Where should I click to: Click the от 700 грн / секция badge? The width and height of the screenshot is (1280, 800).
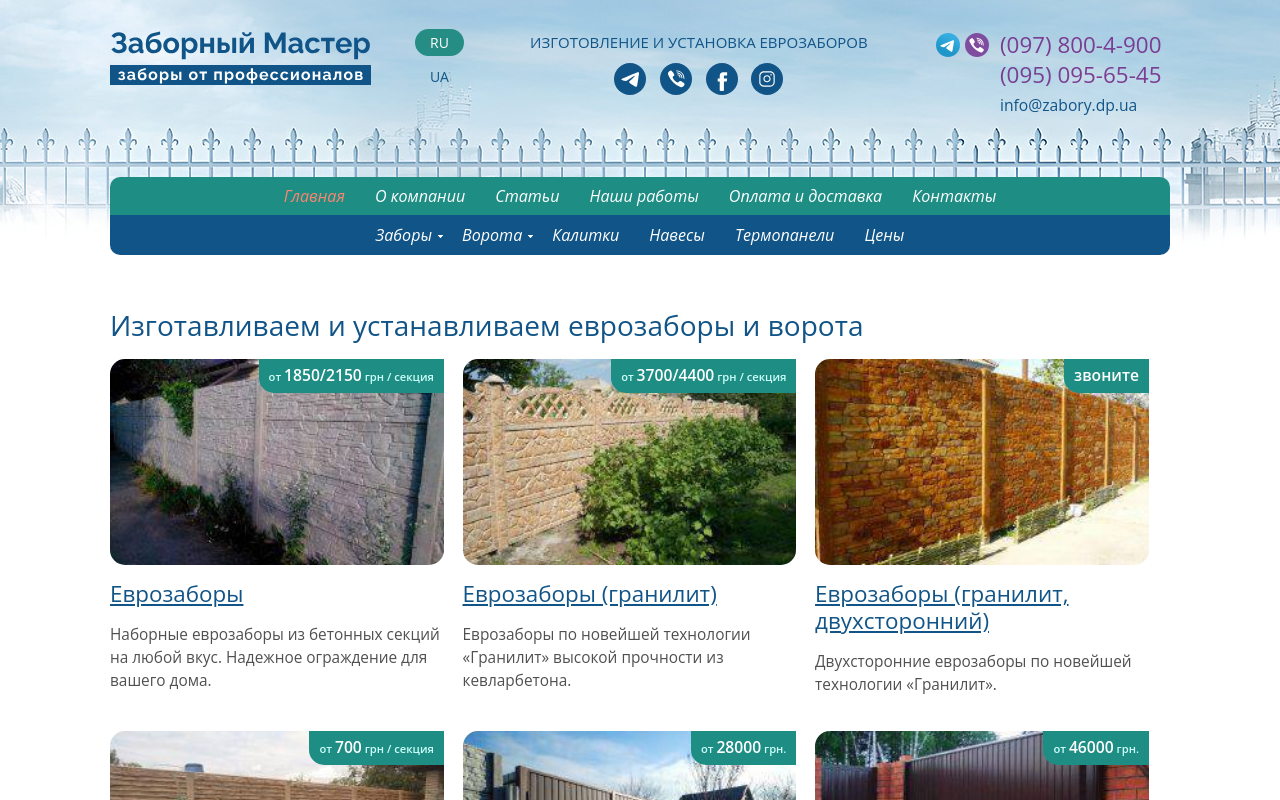tap(376, 748)
